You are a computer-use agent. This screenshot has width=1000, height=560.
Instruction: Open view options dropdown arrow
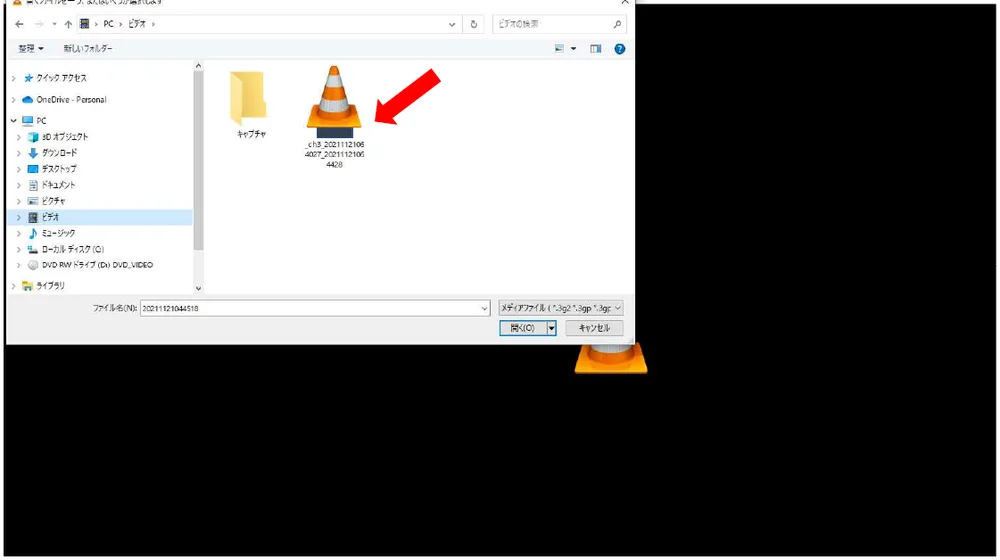point(573,48)
